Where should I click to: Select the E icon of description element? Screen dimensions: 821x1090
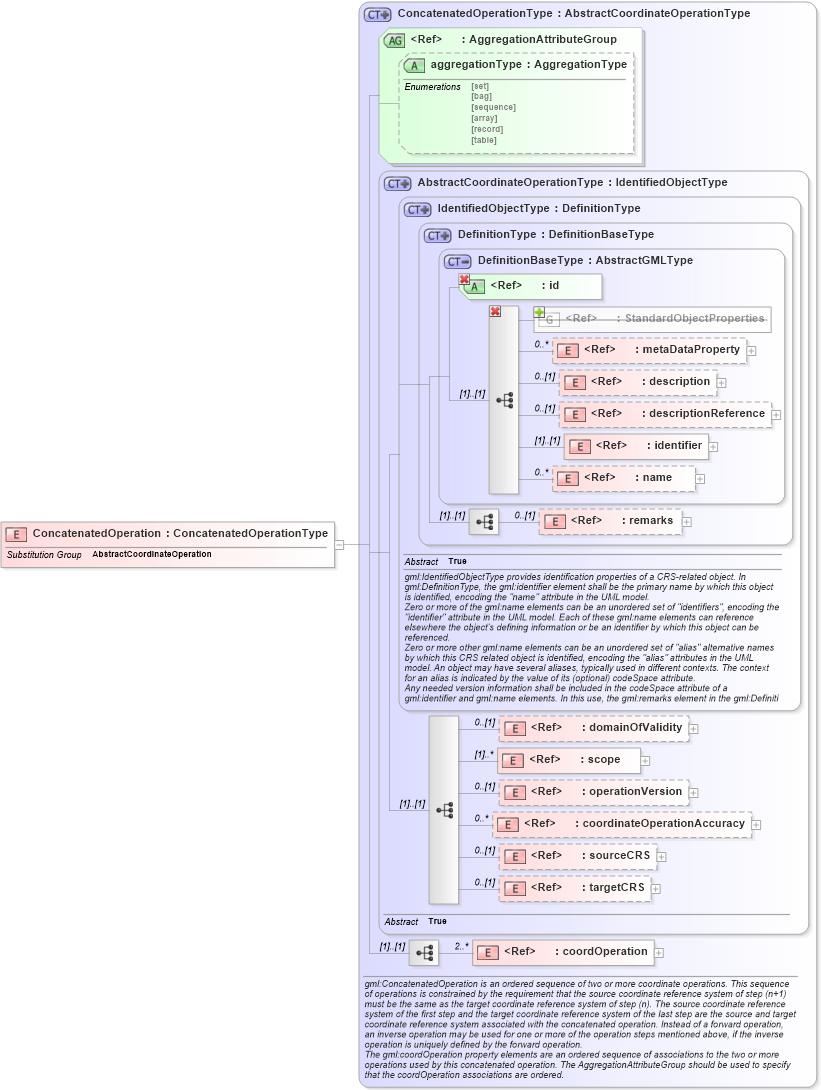click(x=575, y=383)
